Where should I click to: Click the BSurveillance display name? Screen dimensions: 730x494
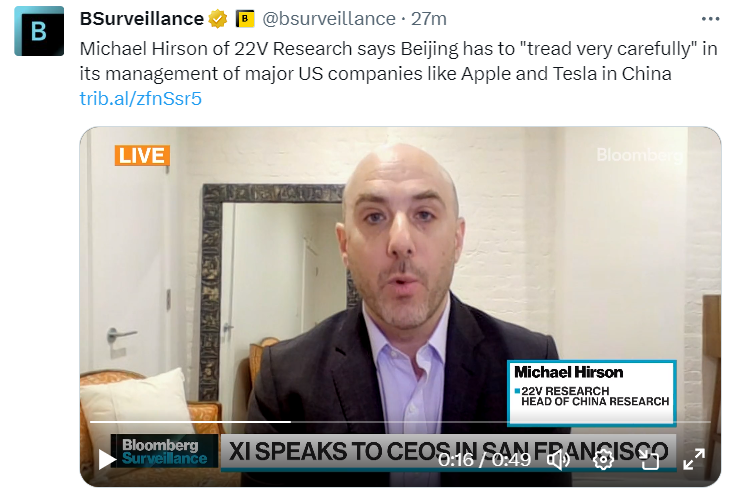(142, 19)
